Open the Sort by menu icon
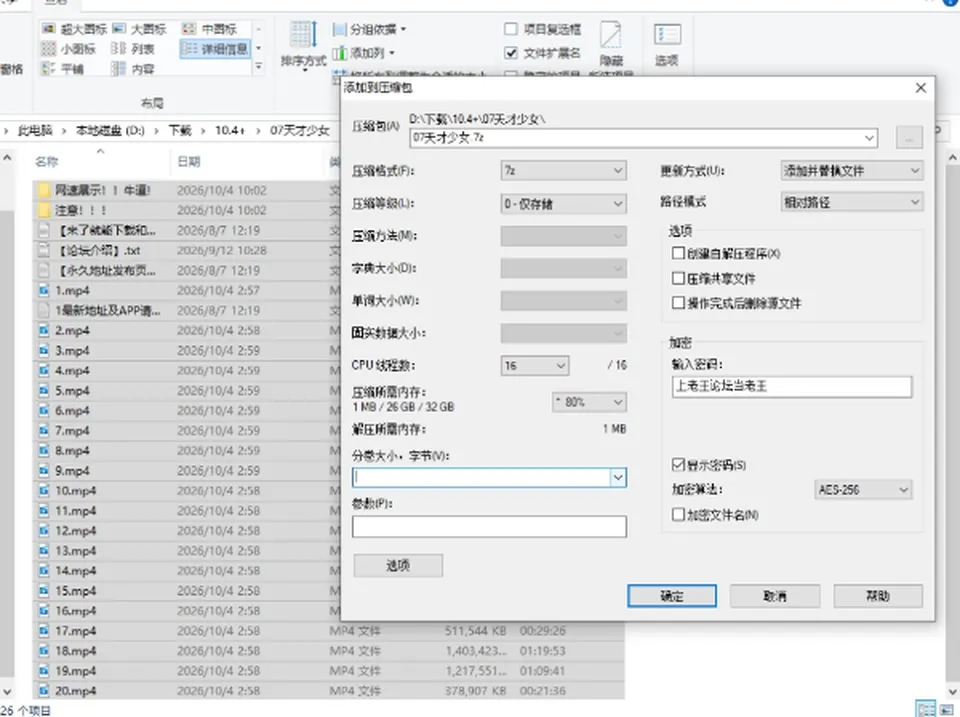 pyautogui.click(x=303, y=36)
